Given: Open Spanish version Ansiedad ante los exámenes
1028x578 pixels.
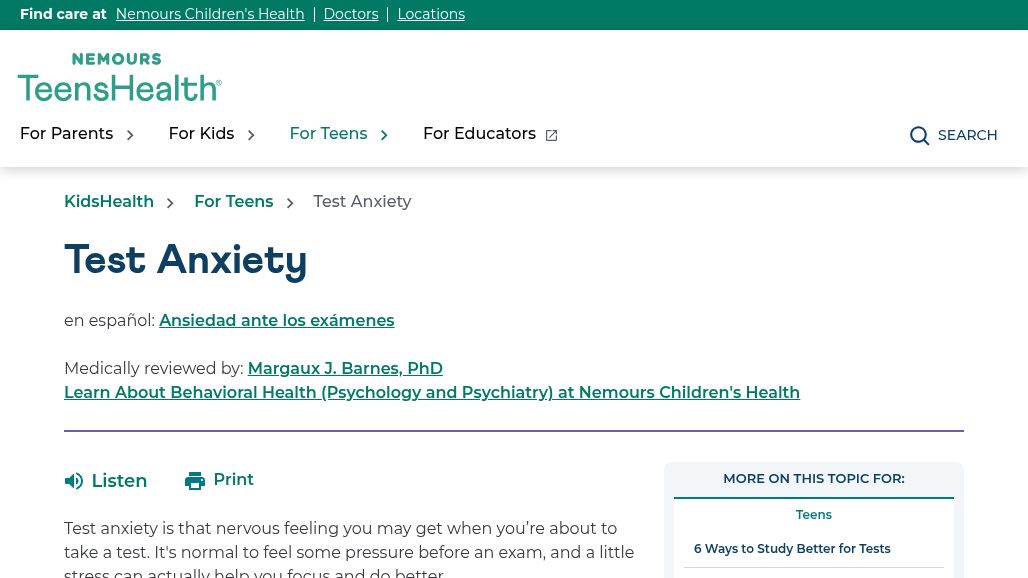Looking at the screenshot, I should pyautogui.click(x=276, y=321).
